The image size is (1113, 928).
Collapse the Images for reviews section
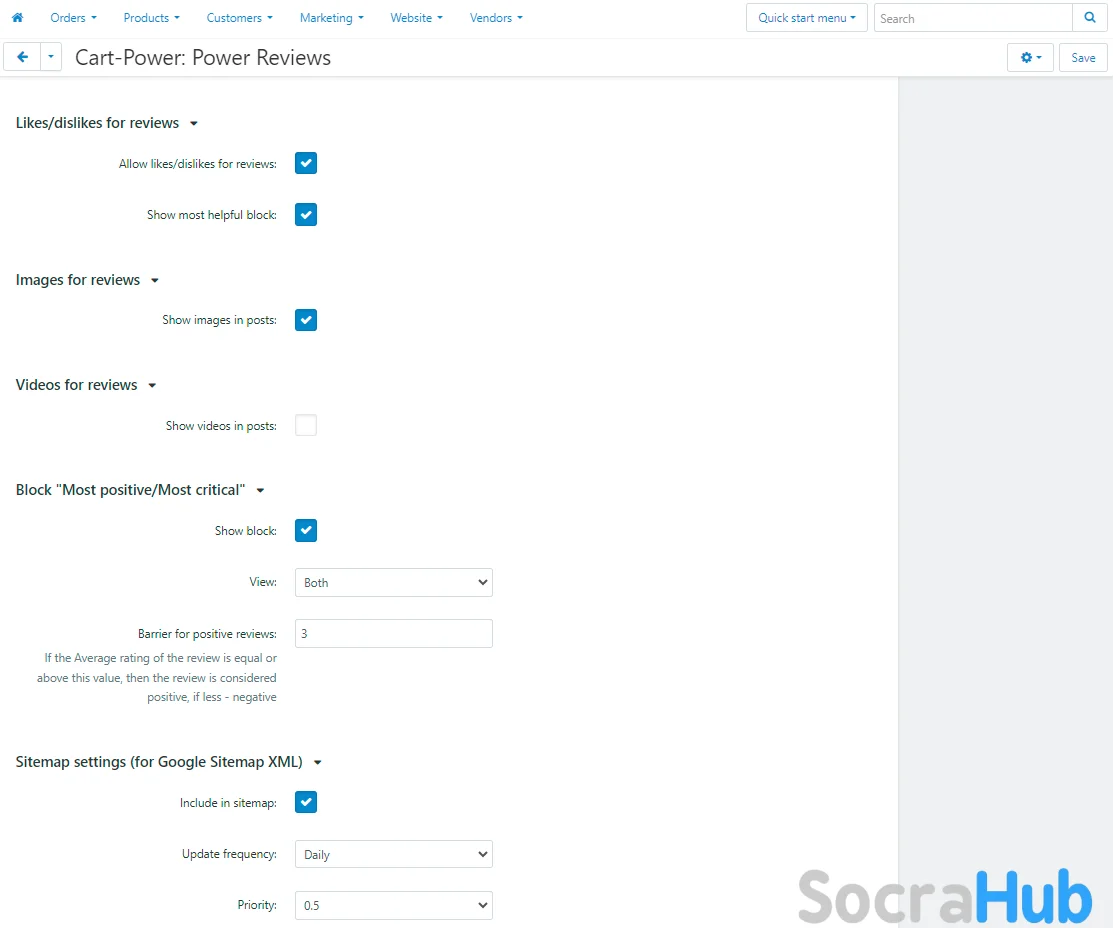click(87, 280)
